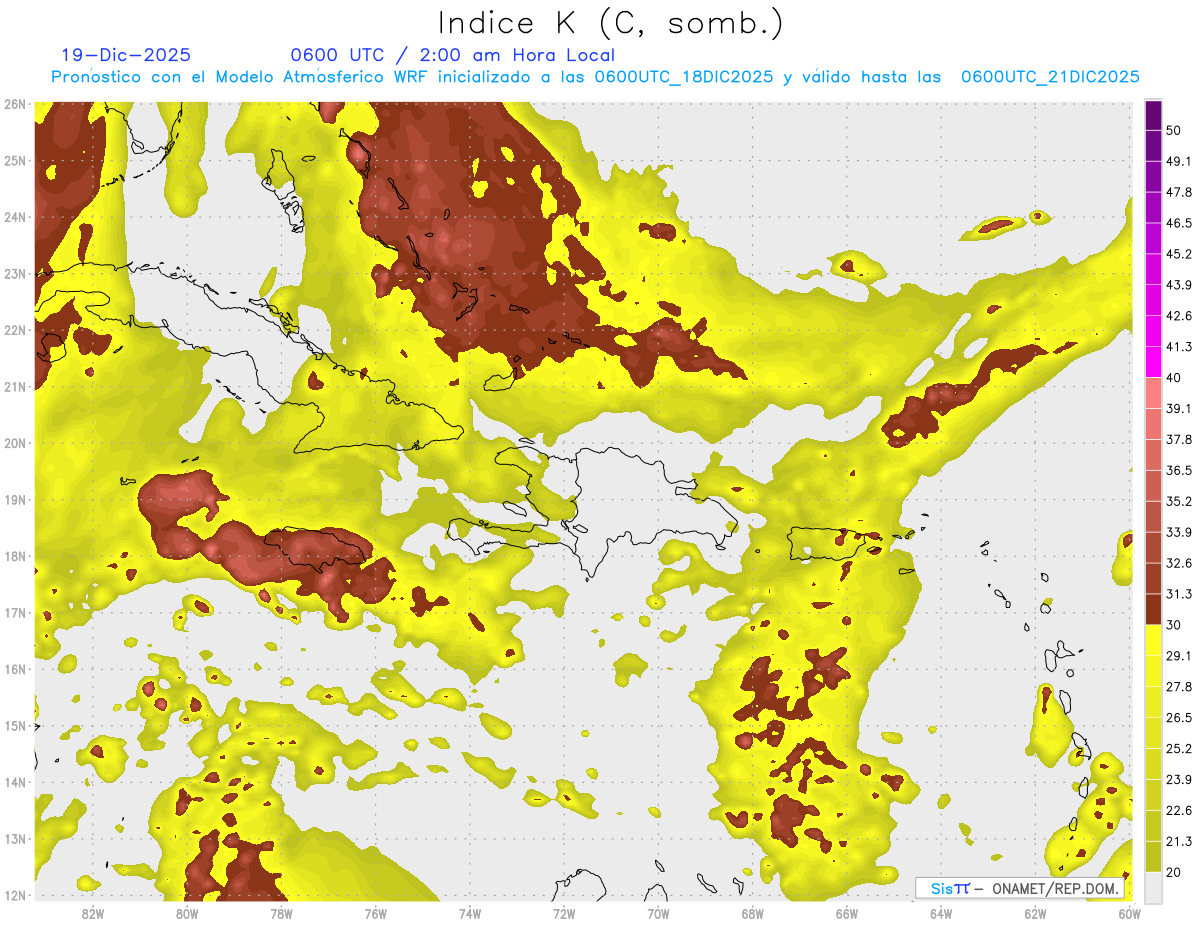Click the colorbar value '45.2'
Viewport: 1200px width, 927px height.
pyautogui.click(x=1179, y=254)
